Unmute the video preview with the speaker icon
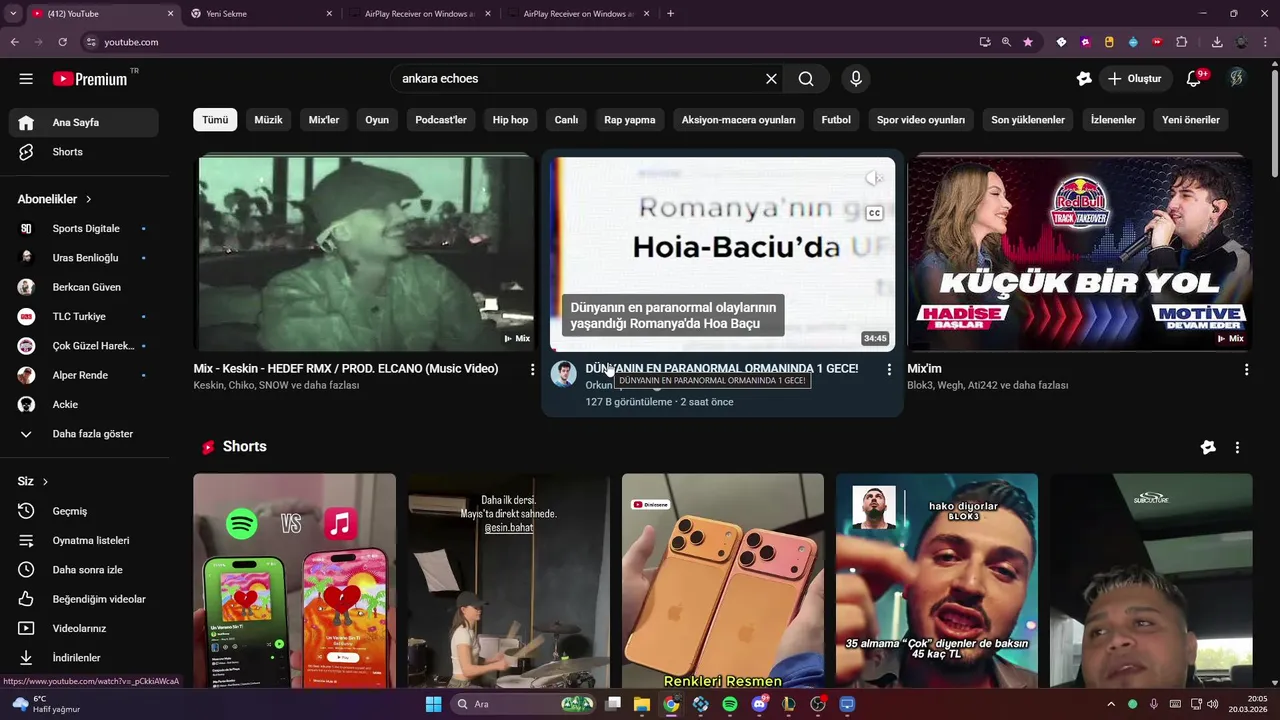 tap(874, 178)
